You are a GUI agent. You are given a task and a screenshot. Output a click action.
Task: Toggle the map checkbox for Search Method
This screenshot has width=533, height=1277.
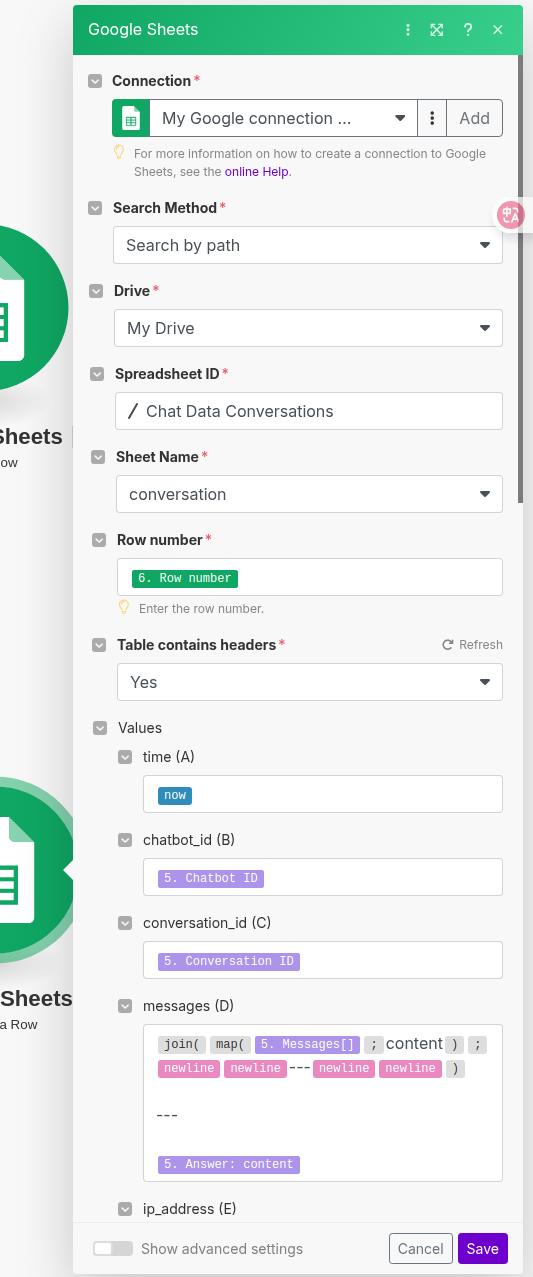(x=95, y=208)
